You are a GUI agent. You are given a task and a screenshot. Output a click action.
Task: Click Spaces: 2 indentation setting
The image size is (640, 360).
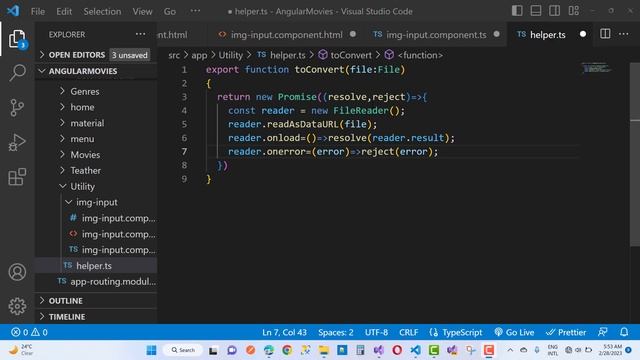pyautogui.click(x=336, y=332)
